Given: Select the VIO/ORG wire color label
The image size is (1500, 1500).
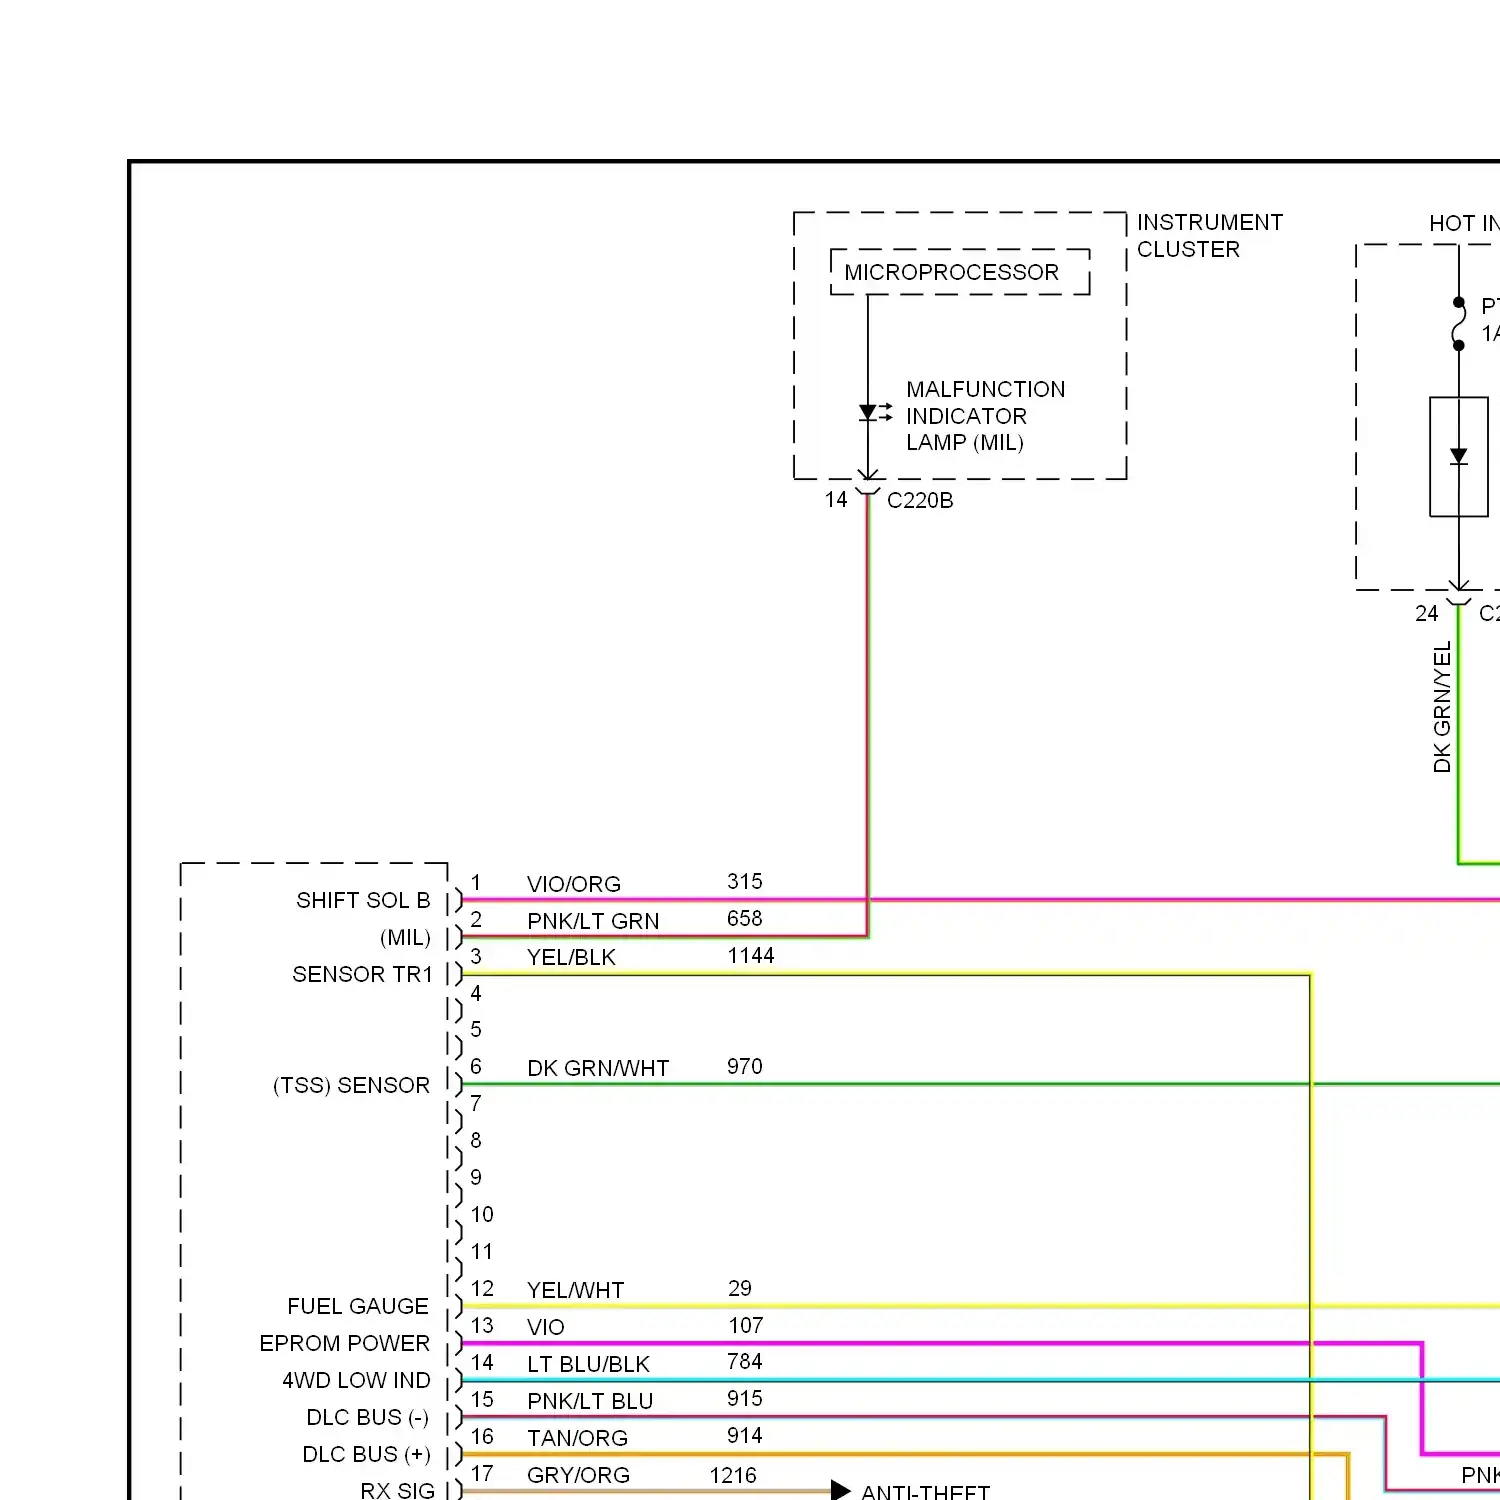Looking at the screenshot, I should point(574,884).
